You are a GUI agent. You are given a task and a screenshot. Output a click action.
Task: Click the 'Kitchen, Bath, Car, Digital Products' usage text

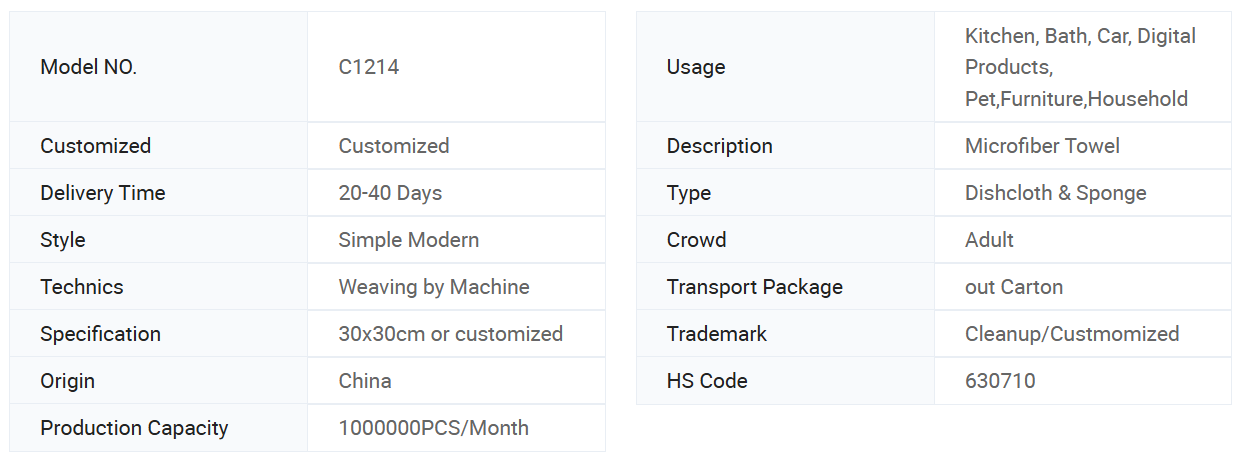[x=1080, y=51]
